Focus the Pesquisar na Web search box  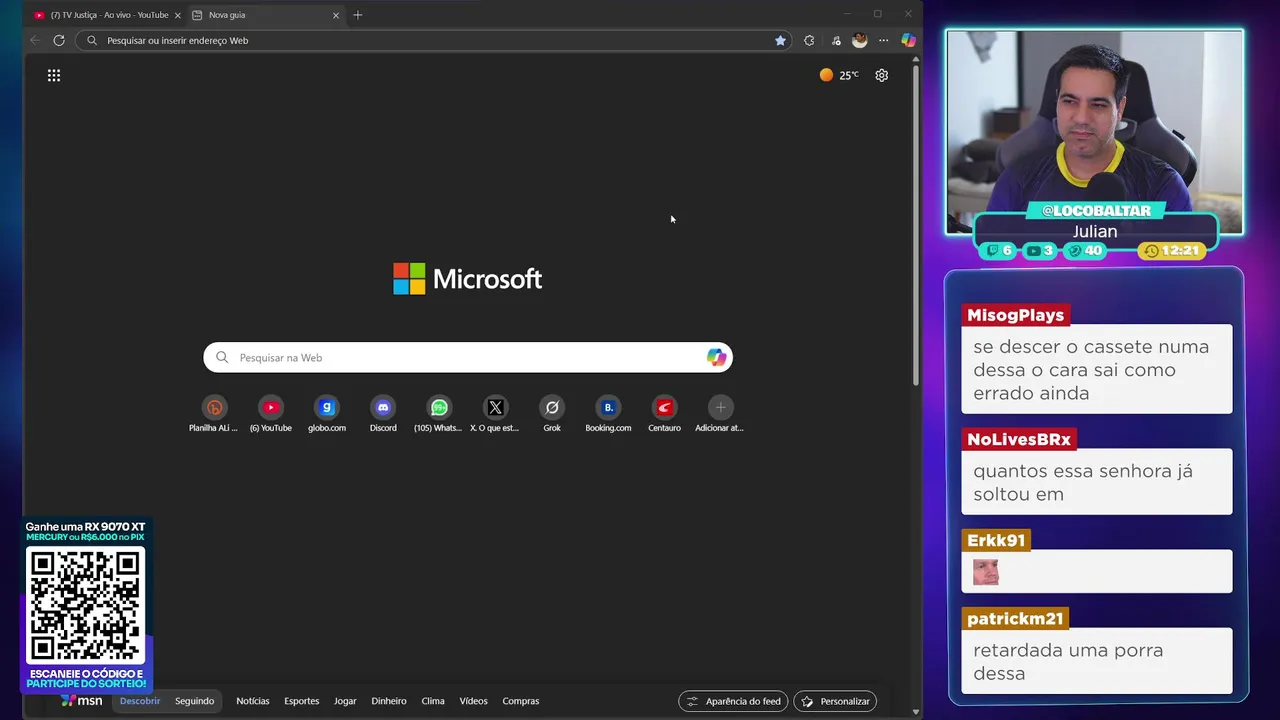[x=468, y=357]
